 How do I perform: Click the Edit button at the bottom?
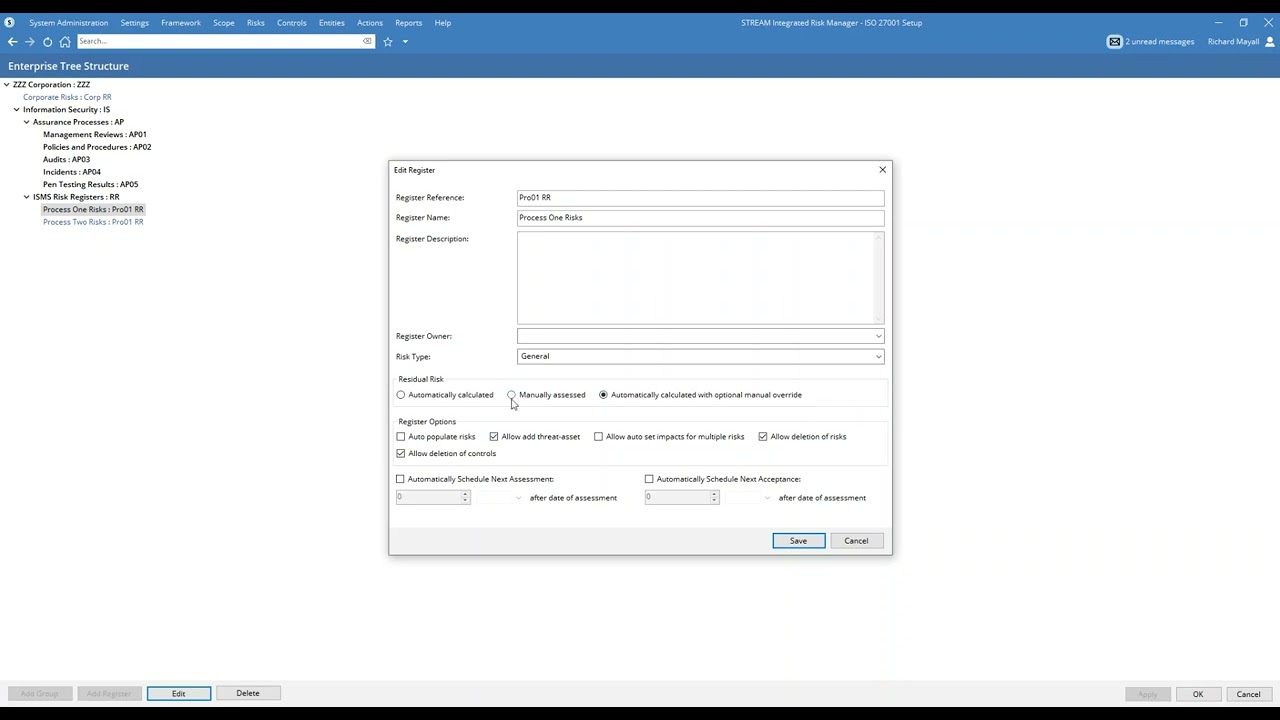pyautogui.click(x=178, y=693)
